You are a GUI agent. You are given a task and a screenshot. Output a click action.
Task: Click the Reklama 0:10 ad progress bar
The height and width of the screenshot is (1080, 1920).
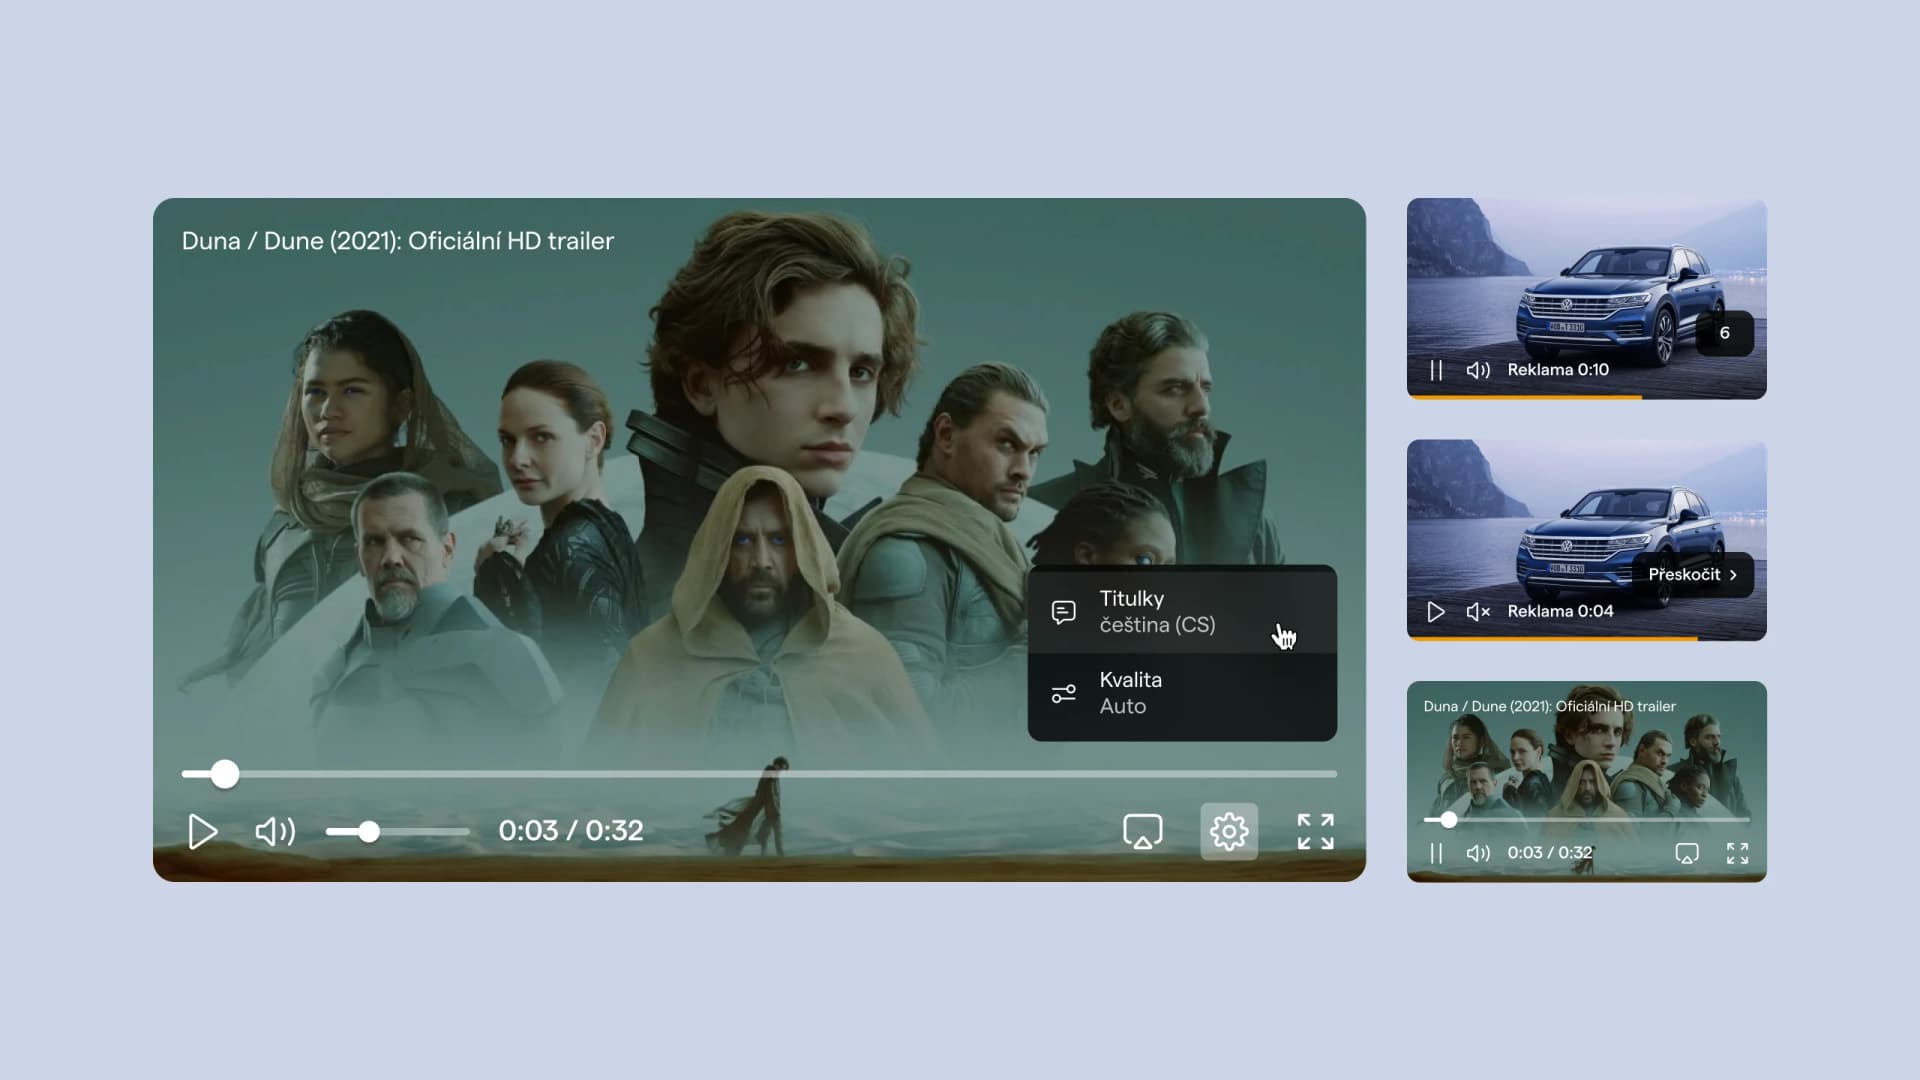pos(1586,397)
